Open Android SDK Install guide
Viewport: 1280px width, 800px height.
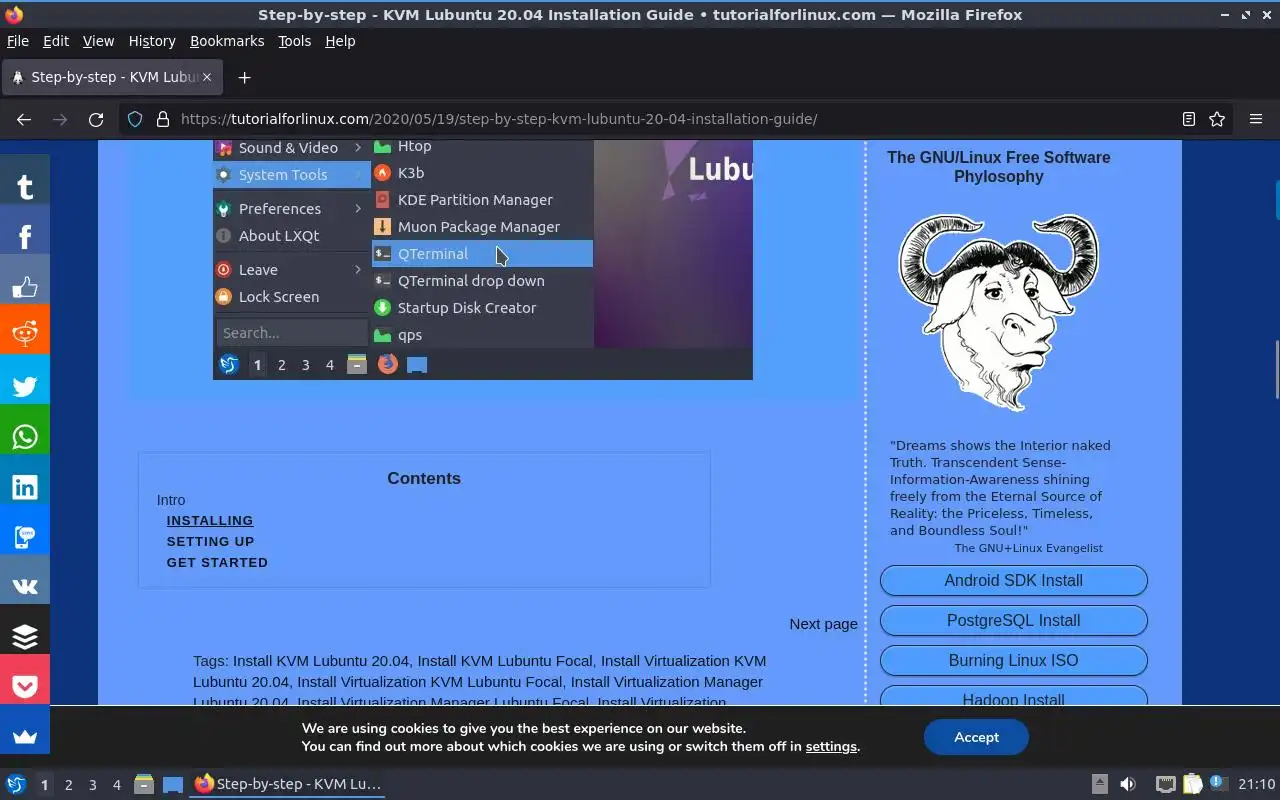tap(1013, 580)
